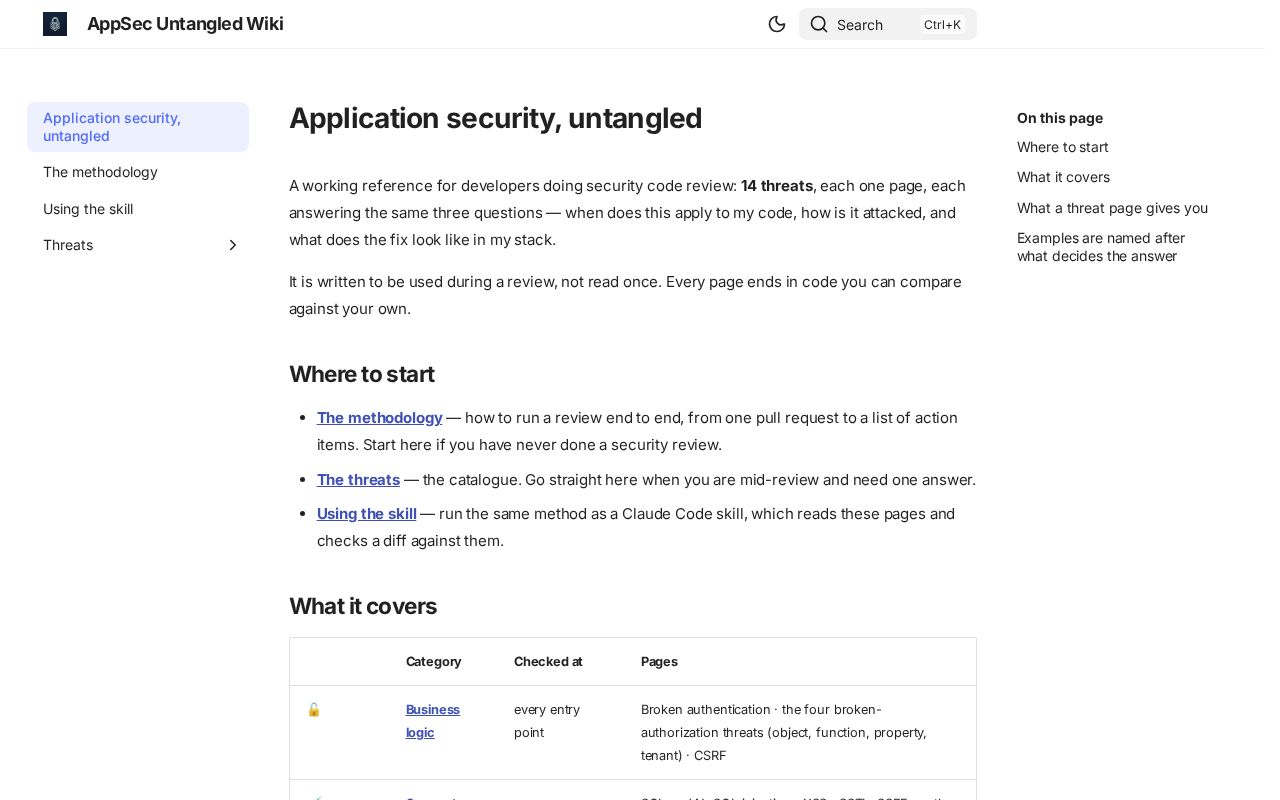Click the 'every entry point' table cell
The width and height of the screenshot is (1280, 800).
[547, 721]
